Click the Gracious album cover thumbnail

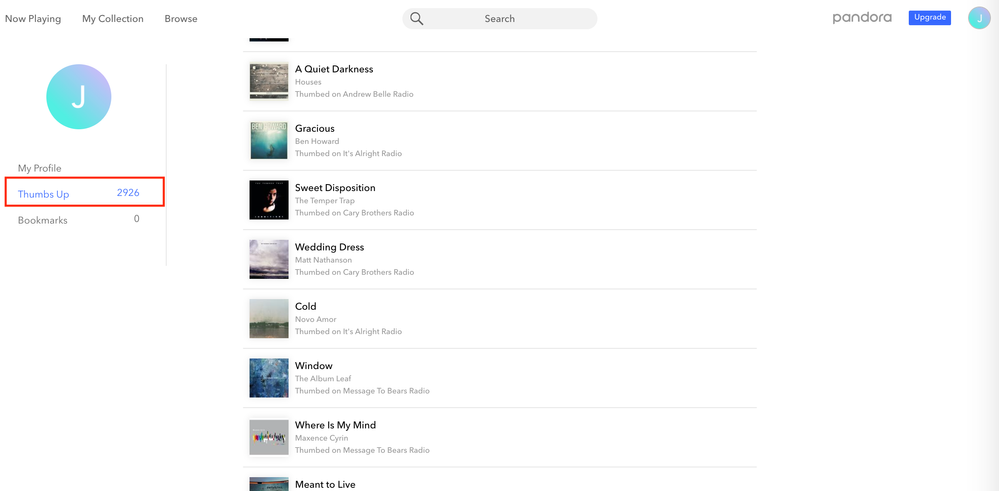[x=269, y=141]
